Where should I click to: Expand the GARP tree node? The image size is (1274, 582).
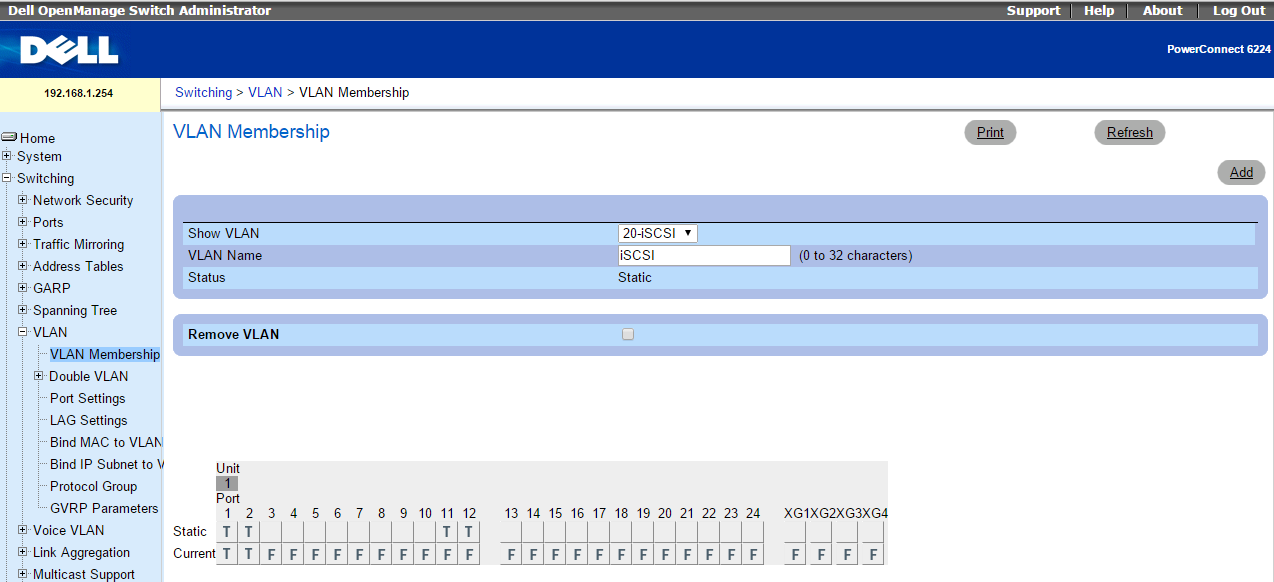[x=23, y=288]
